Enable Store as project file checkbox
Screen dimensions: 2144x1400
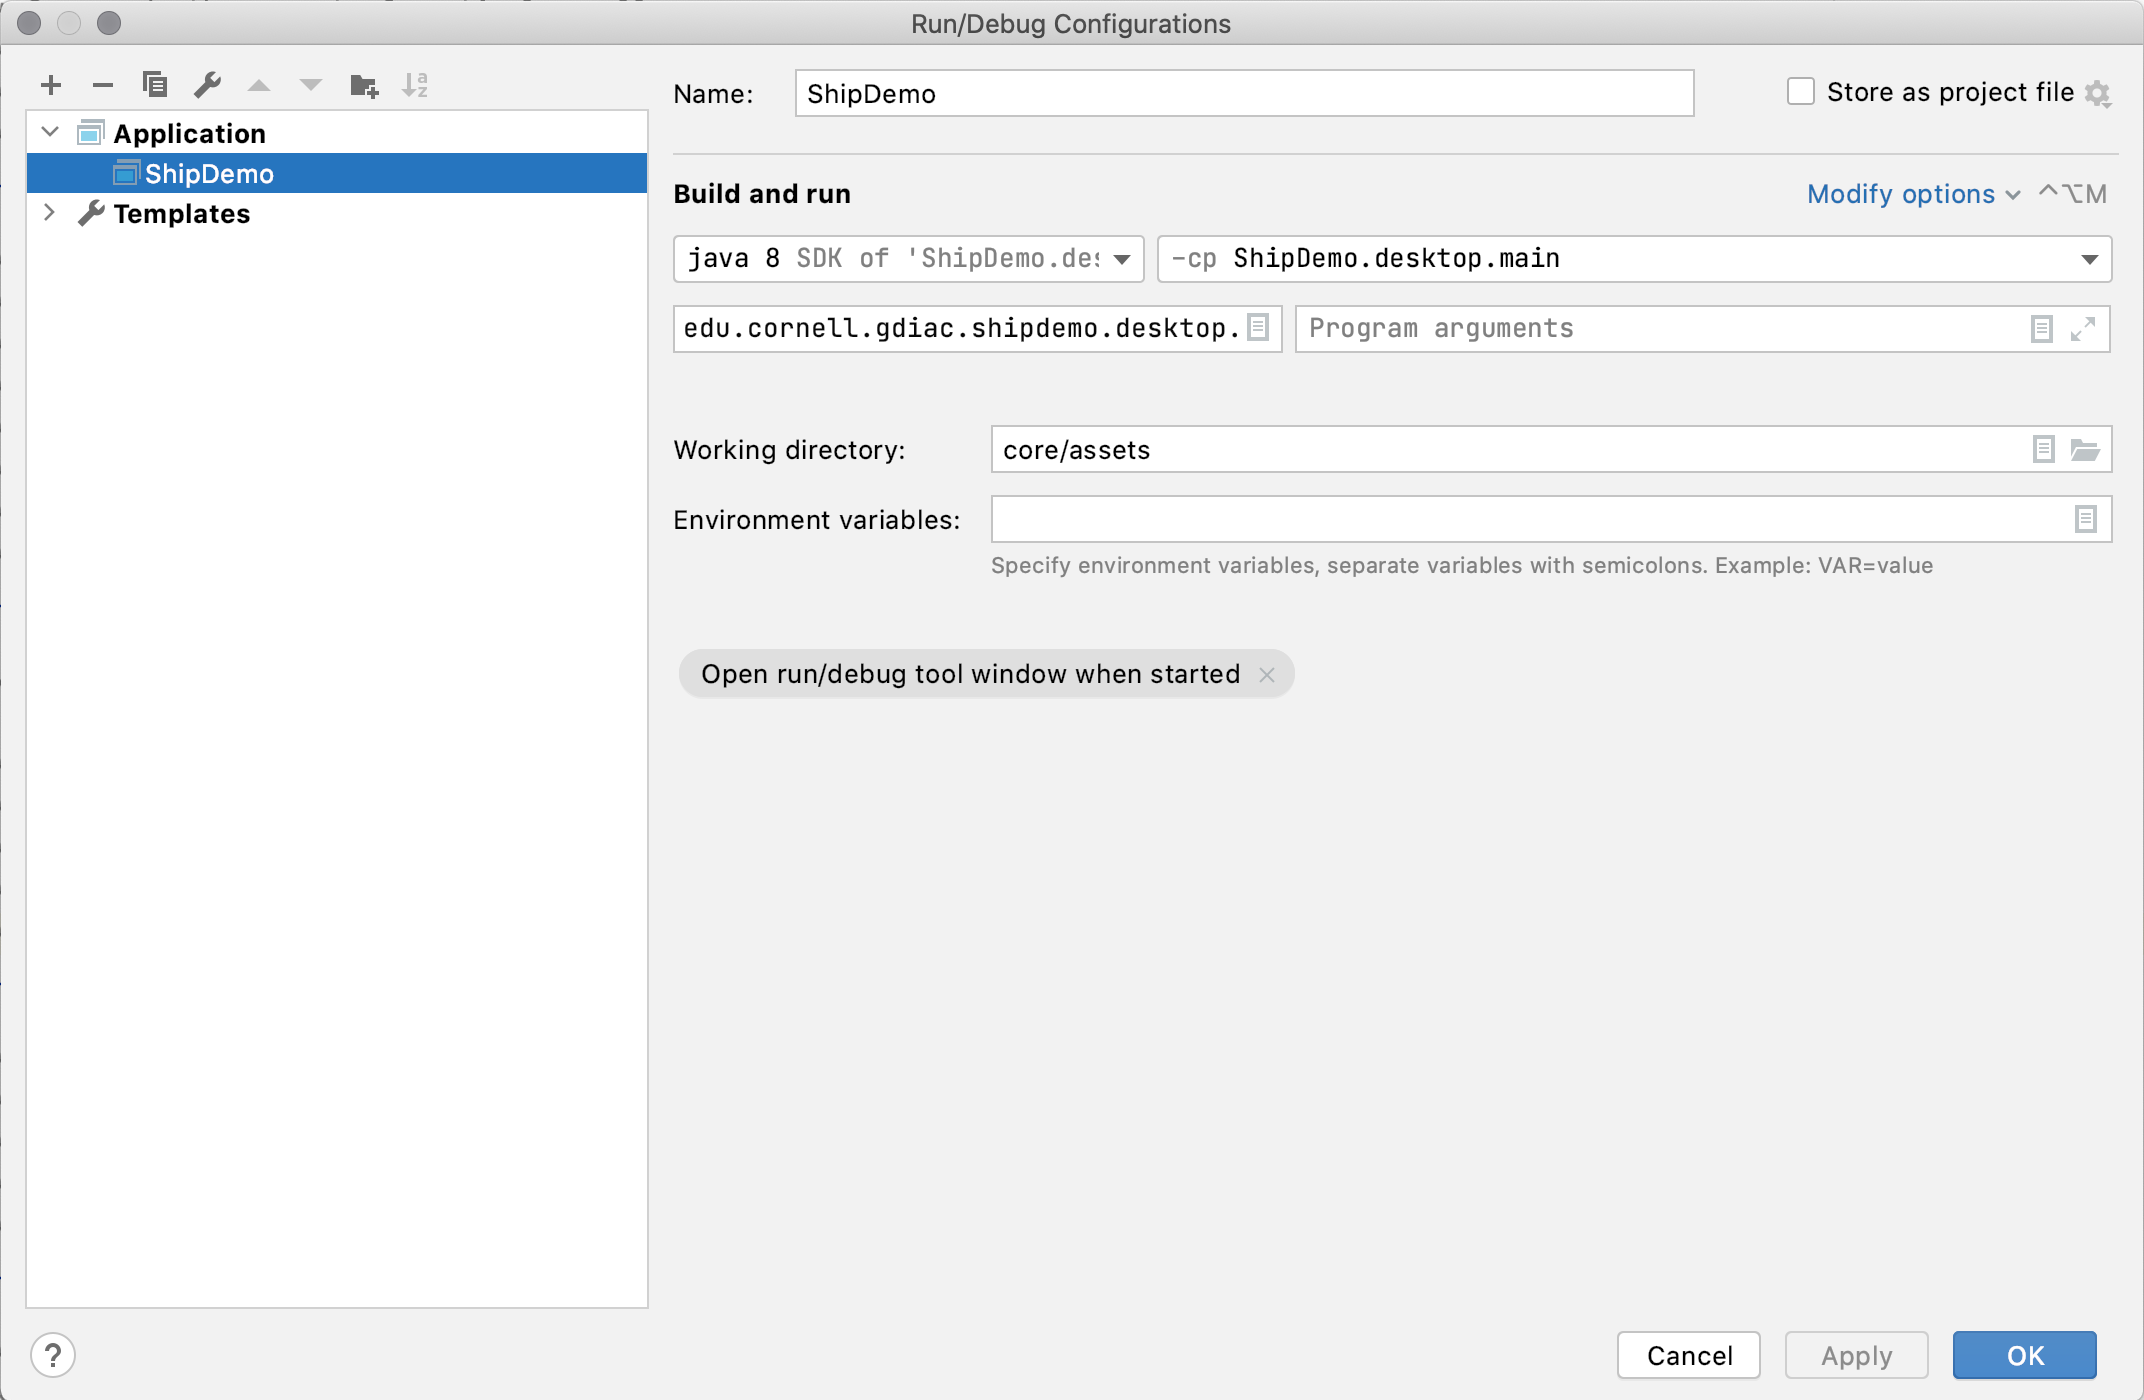click(x=1801, y=92)
